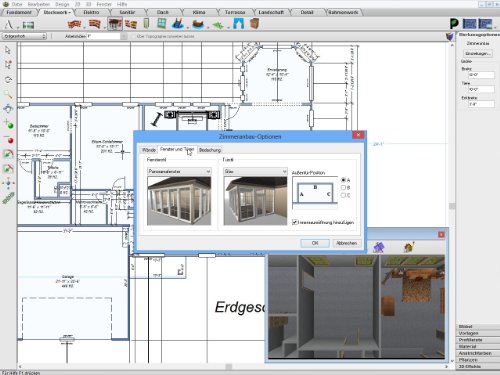The width and height of the screenshot is (500, 375).
Task: Select the magnifier zoom tool in left toolbar
Action: point(8,95)
